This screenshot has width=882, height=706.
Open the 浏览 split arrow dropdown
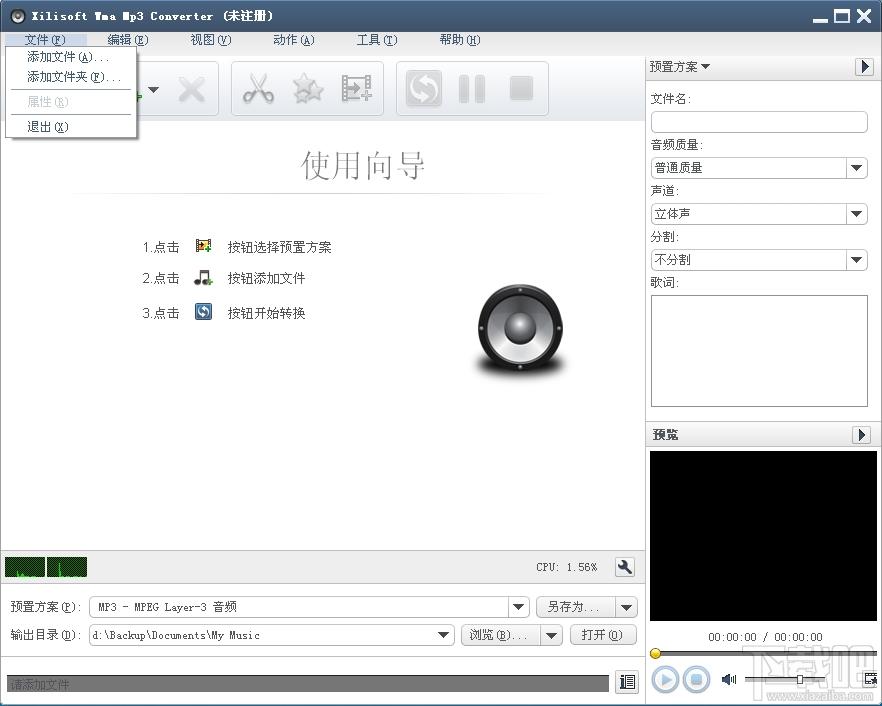pos(551,635)
